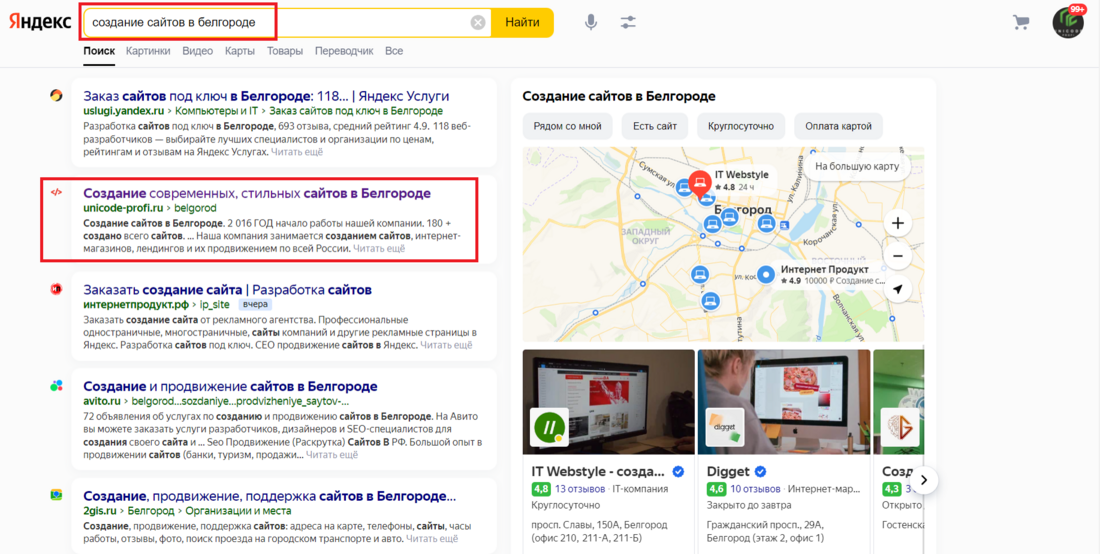
Task: Show next organization cards with arrow
Action: 924,480
